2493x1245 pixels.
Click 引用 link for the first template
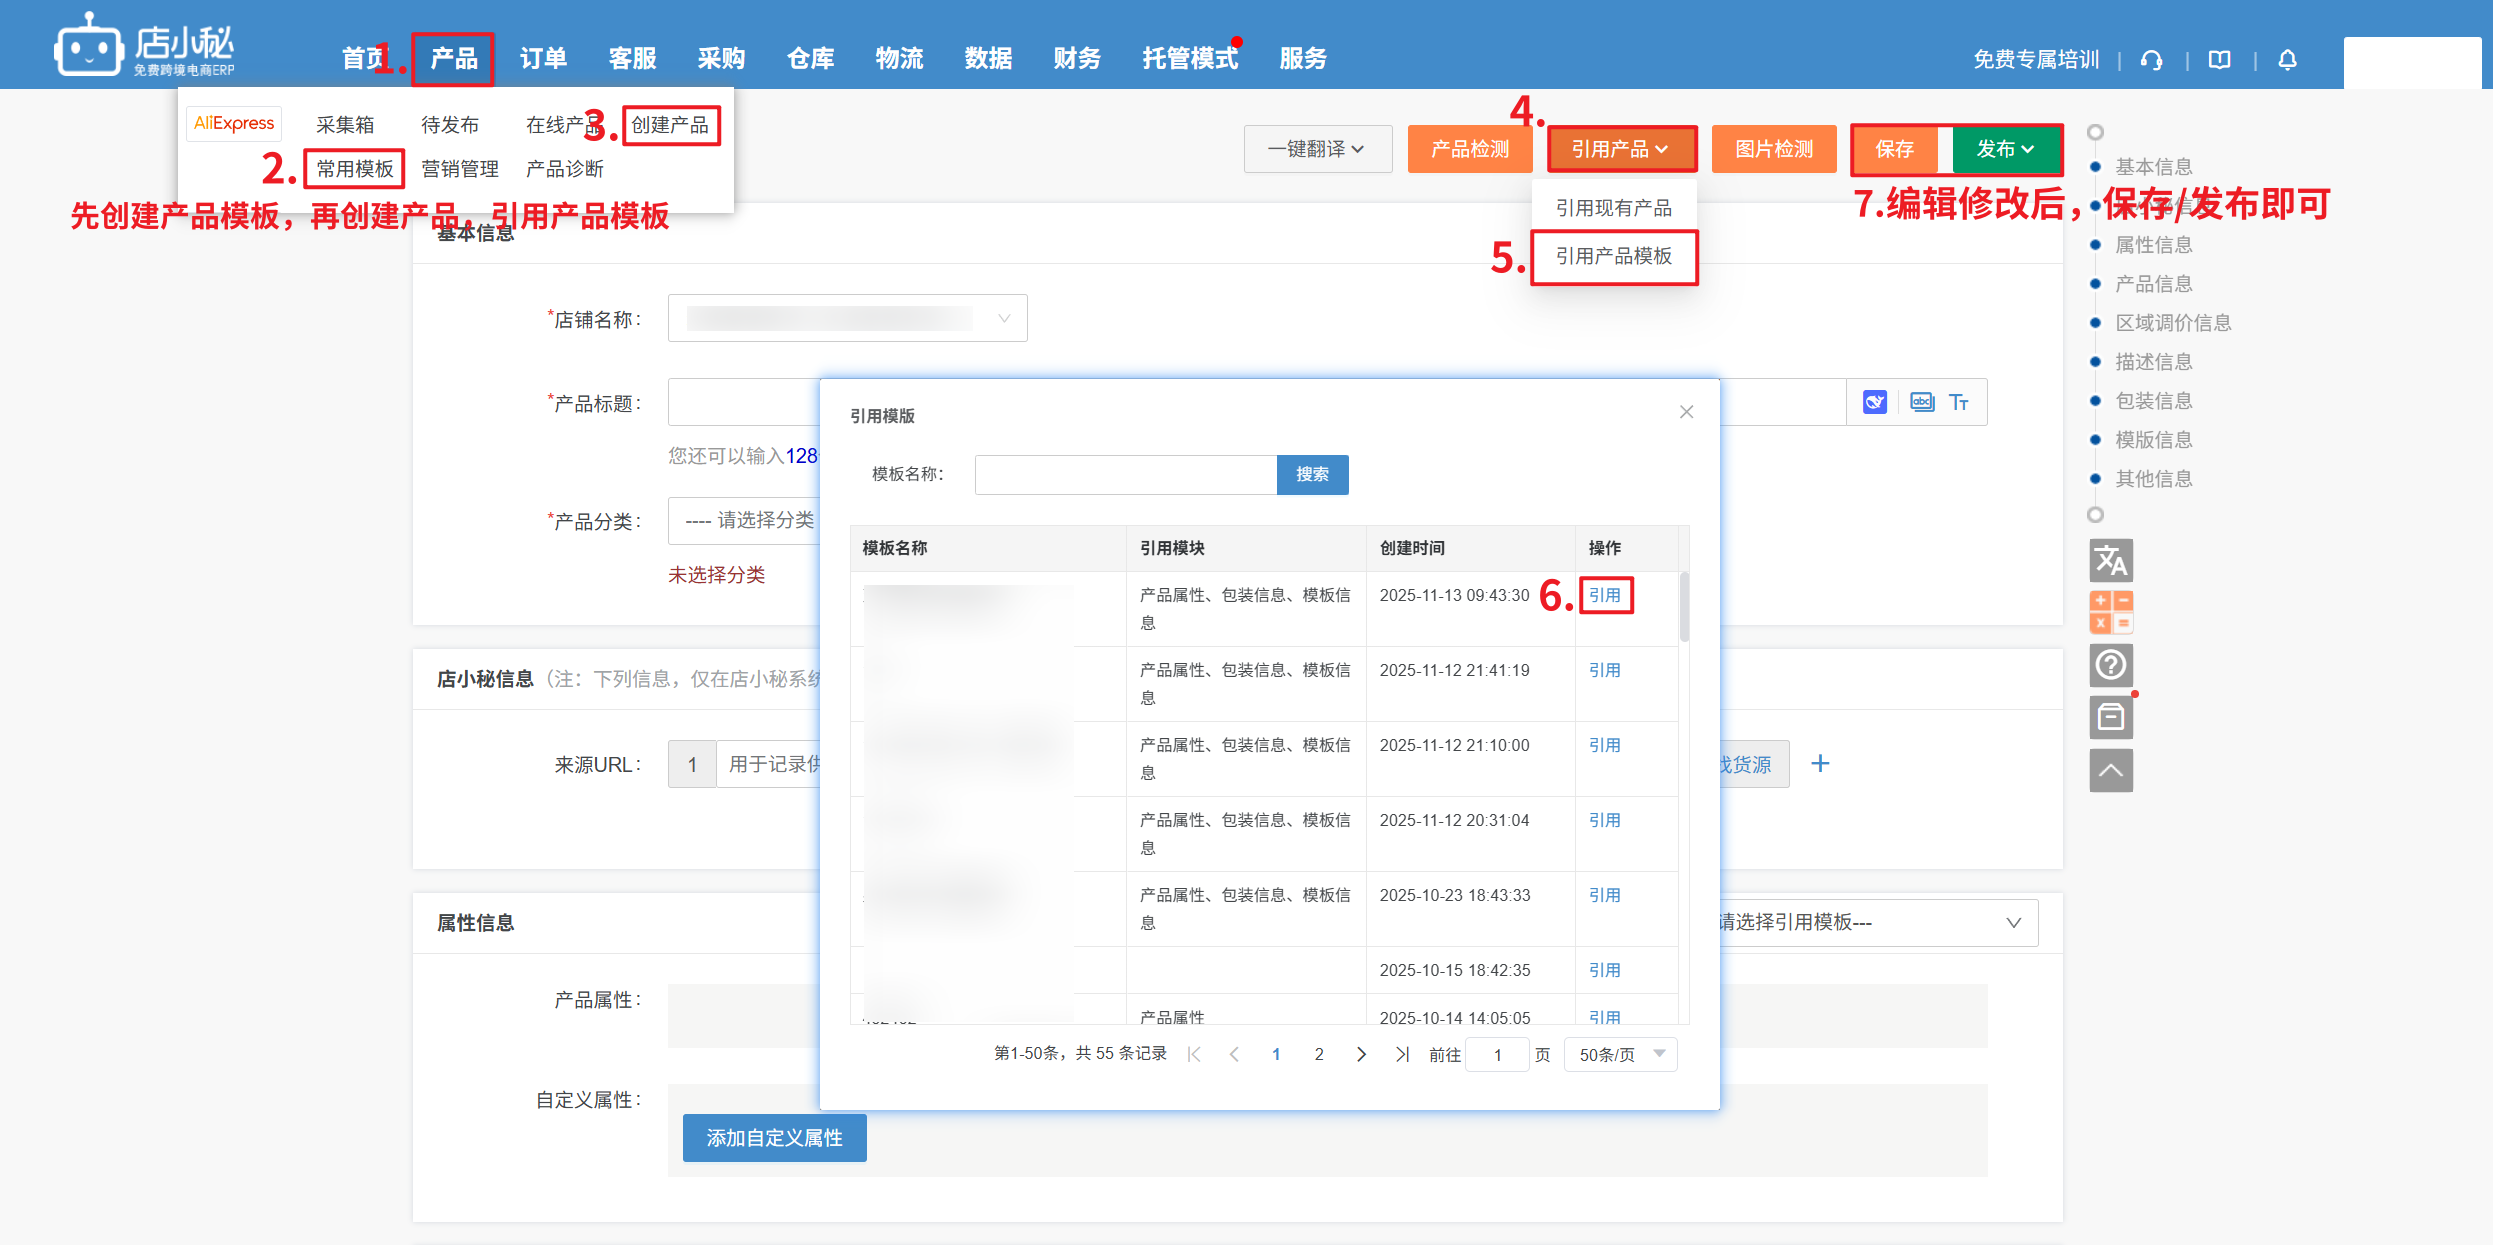[1604, 595]
